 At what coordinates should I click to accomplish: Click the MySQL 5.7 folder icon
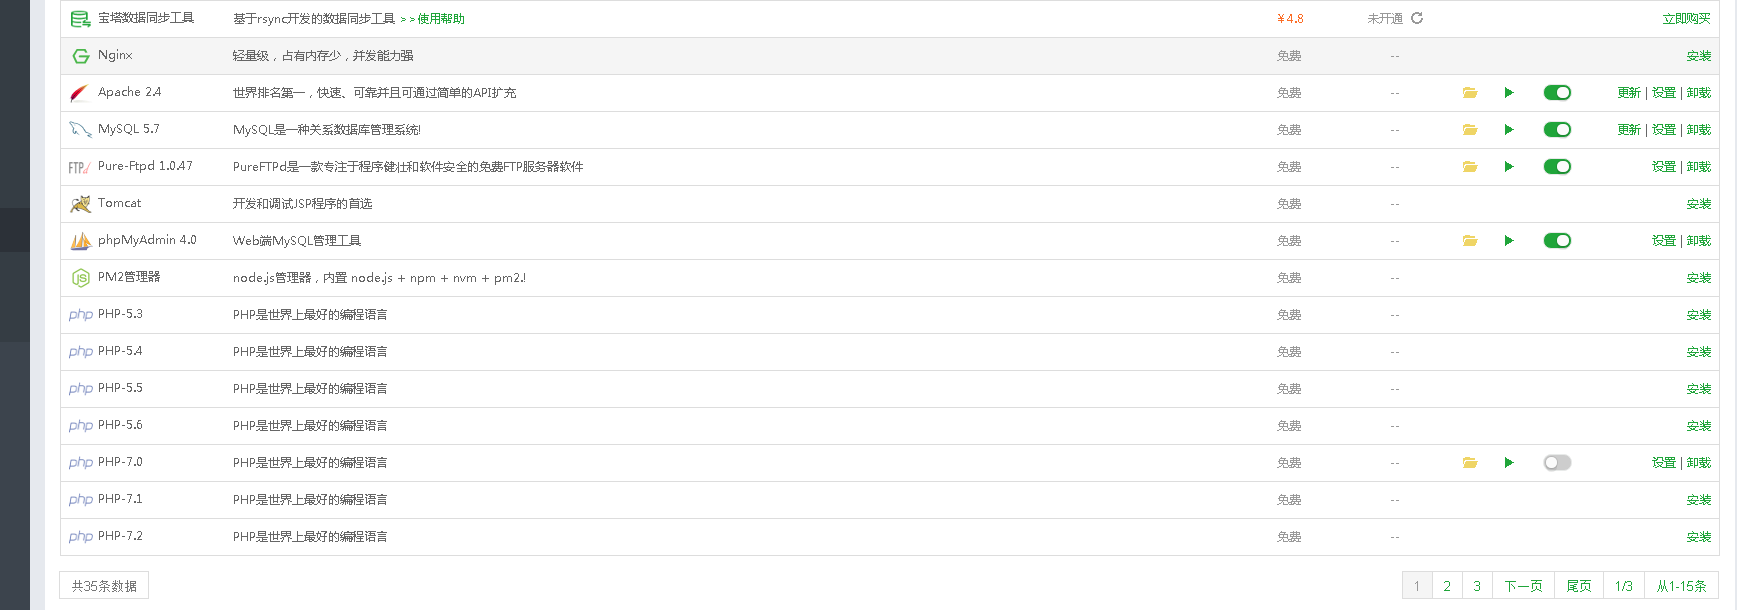1470,130
